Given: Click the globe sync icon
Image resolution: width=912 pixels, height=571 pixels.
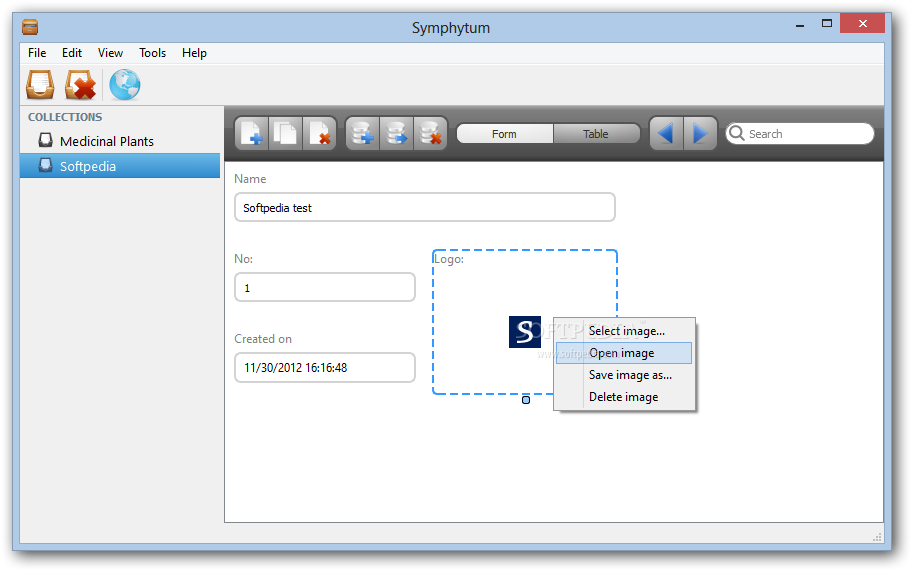Looking at the screenshot, I should coord(124,85).
